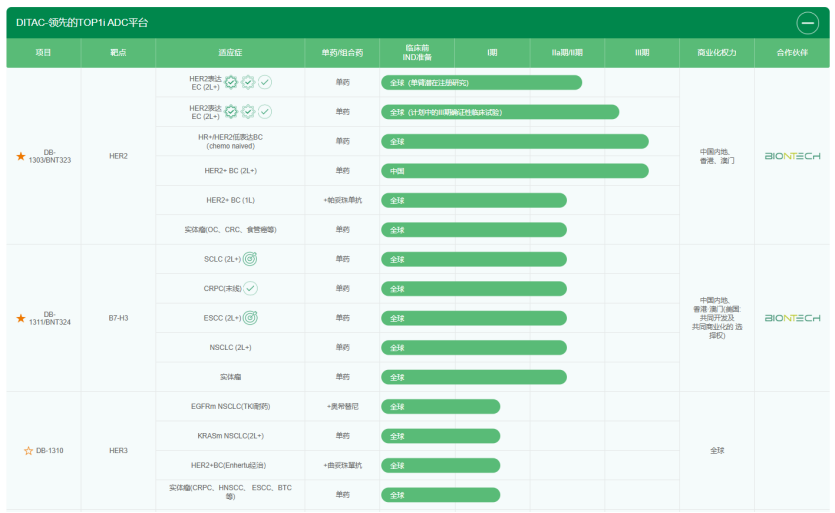Click the circled checkmark in topmost HER2表达 EC row
This screenshot has width=835, height=513.
coord(265,82)
